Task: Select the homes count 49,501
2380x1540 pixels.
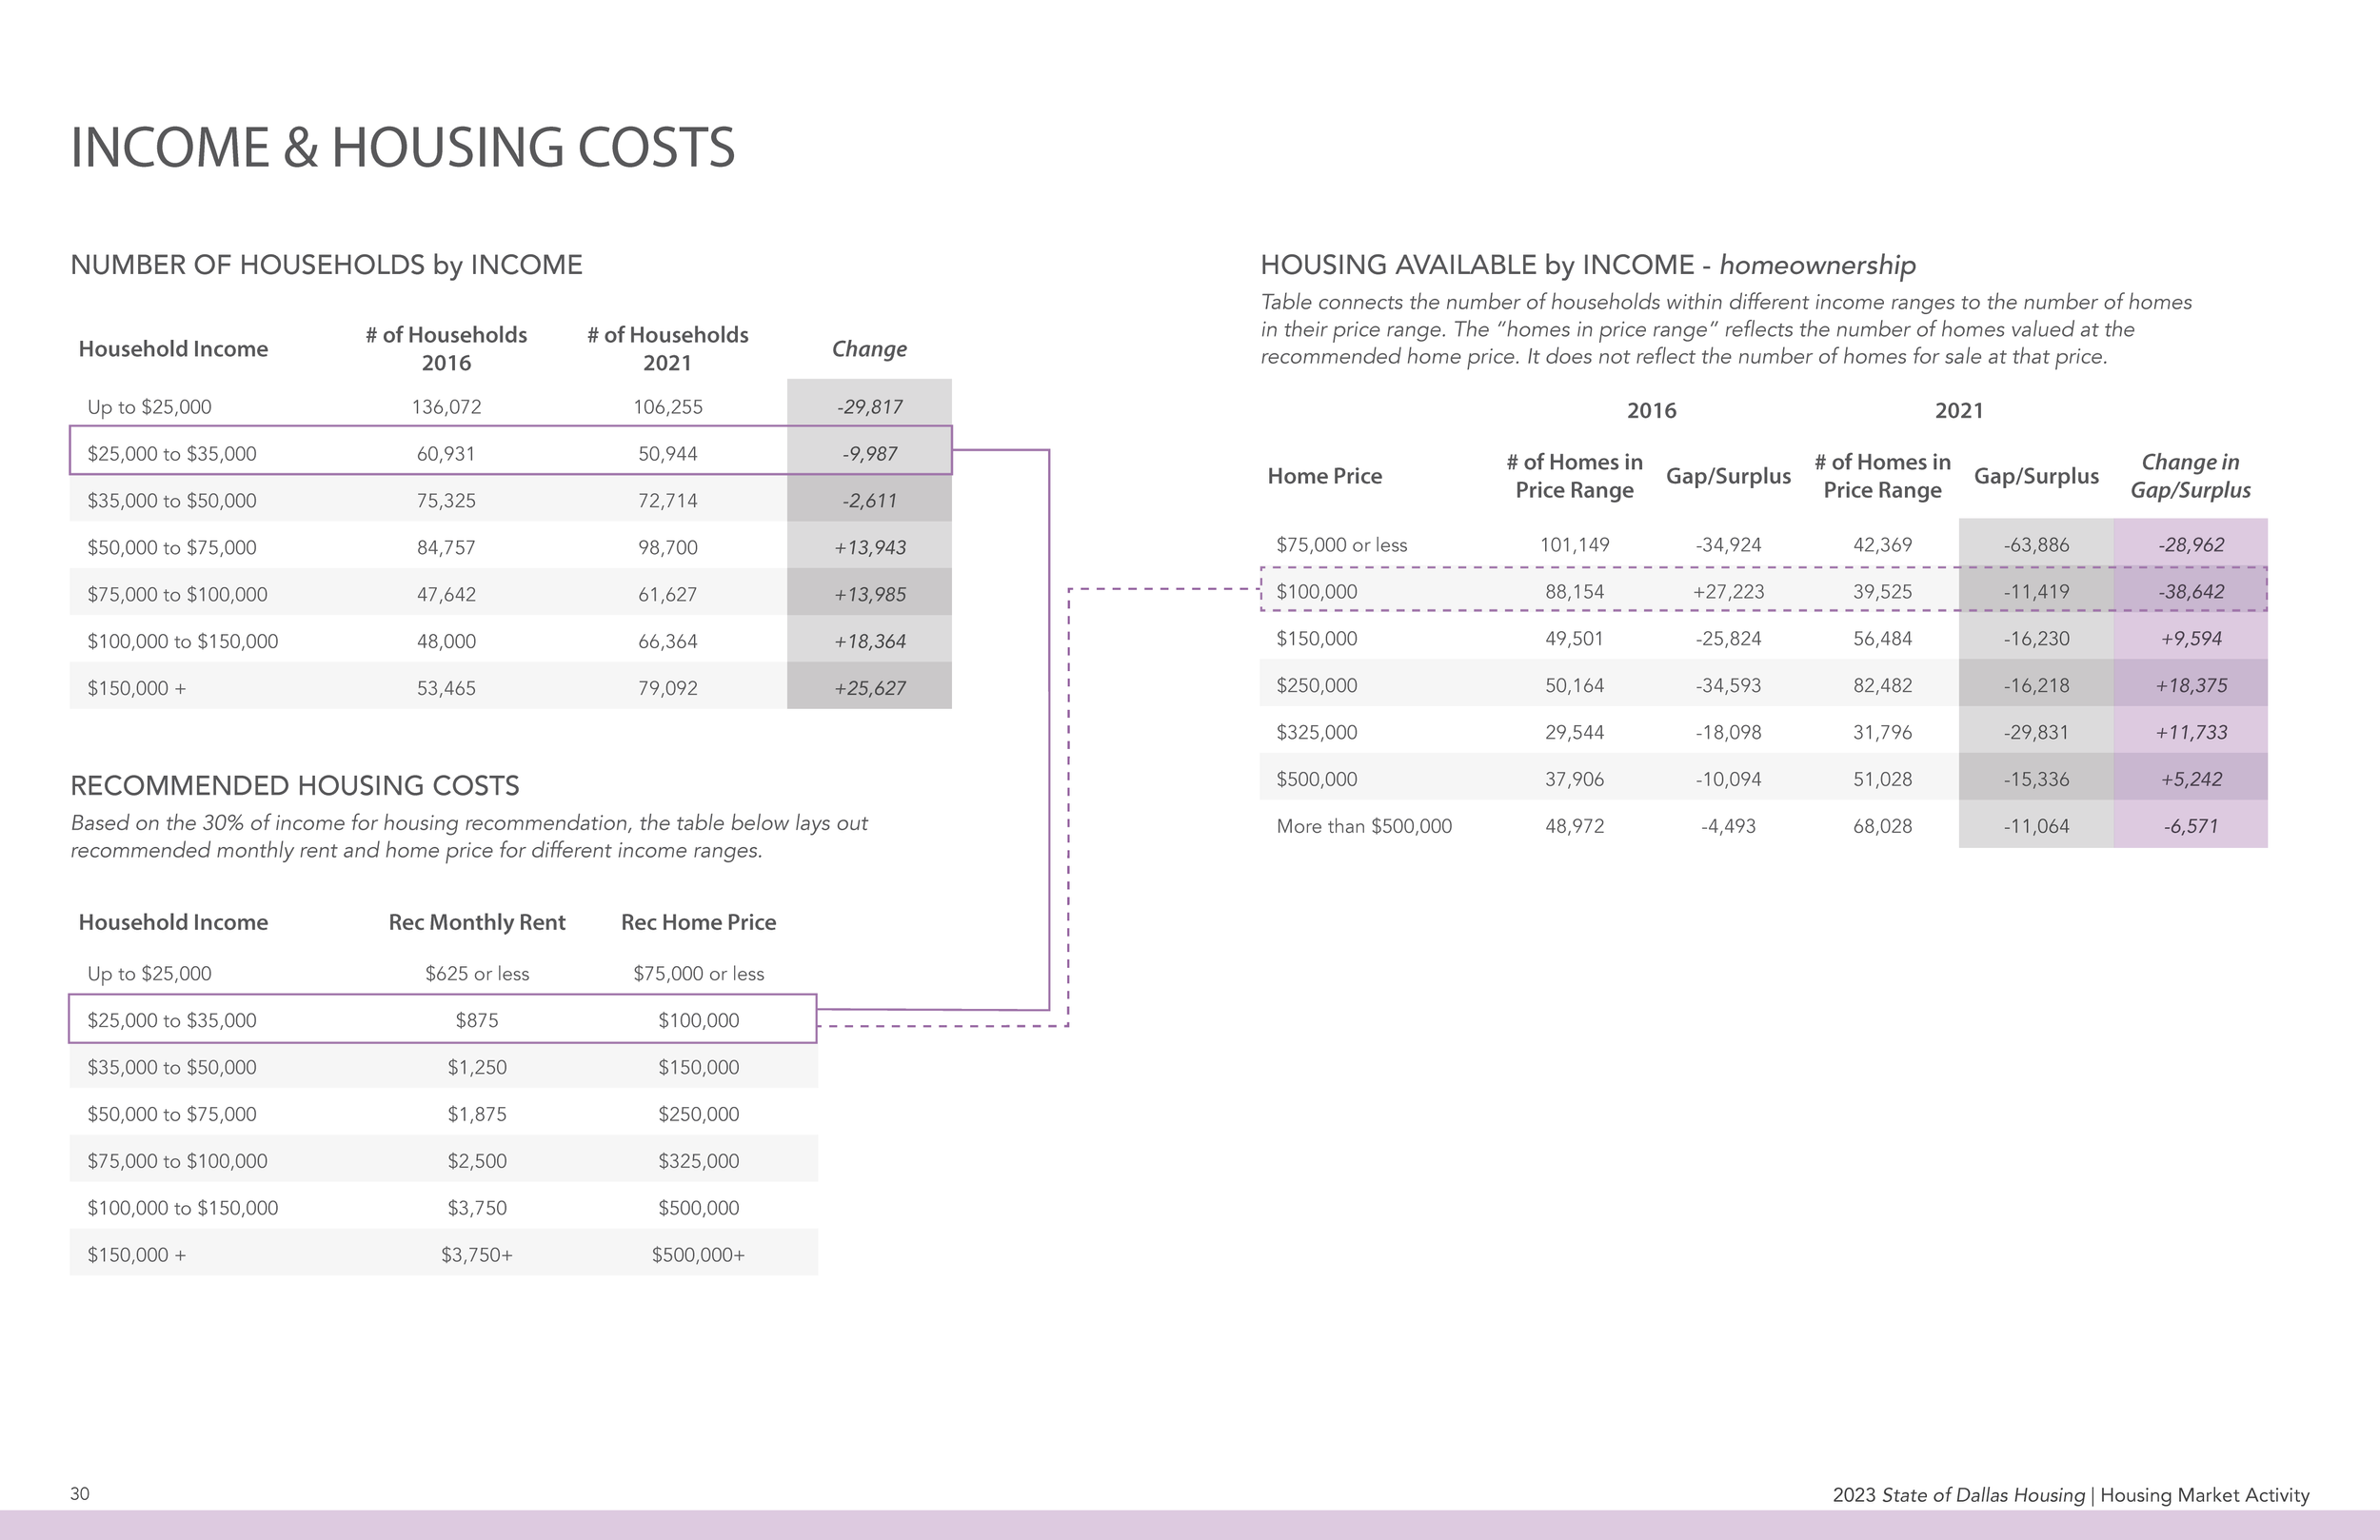Action: click(1575, 639)
